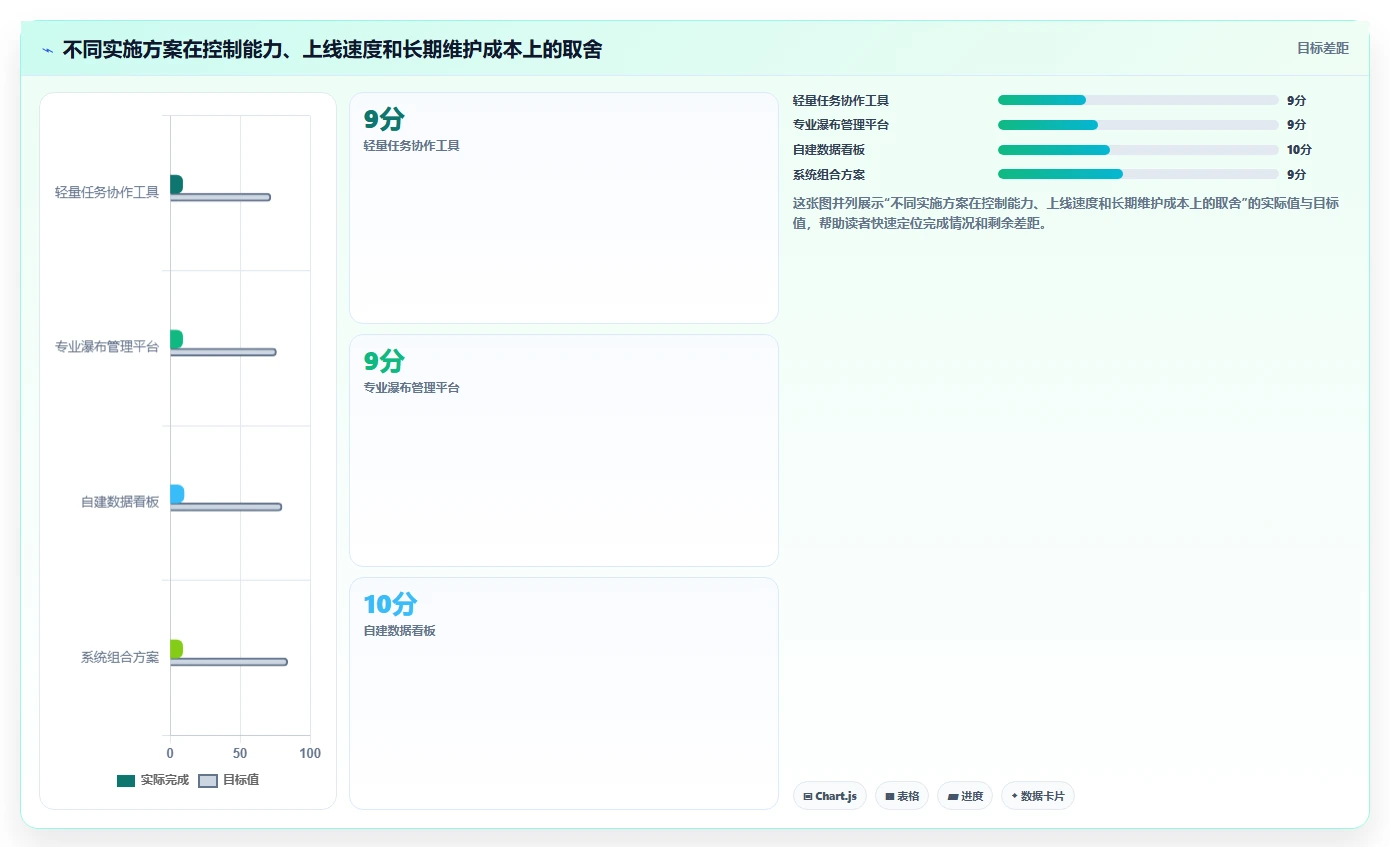
Task: Click the gray target bar for 系统组合方案
Action: click(229, 662)
